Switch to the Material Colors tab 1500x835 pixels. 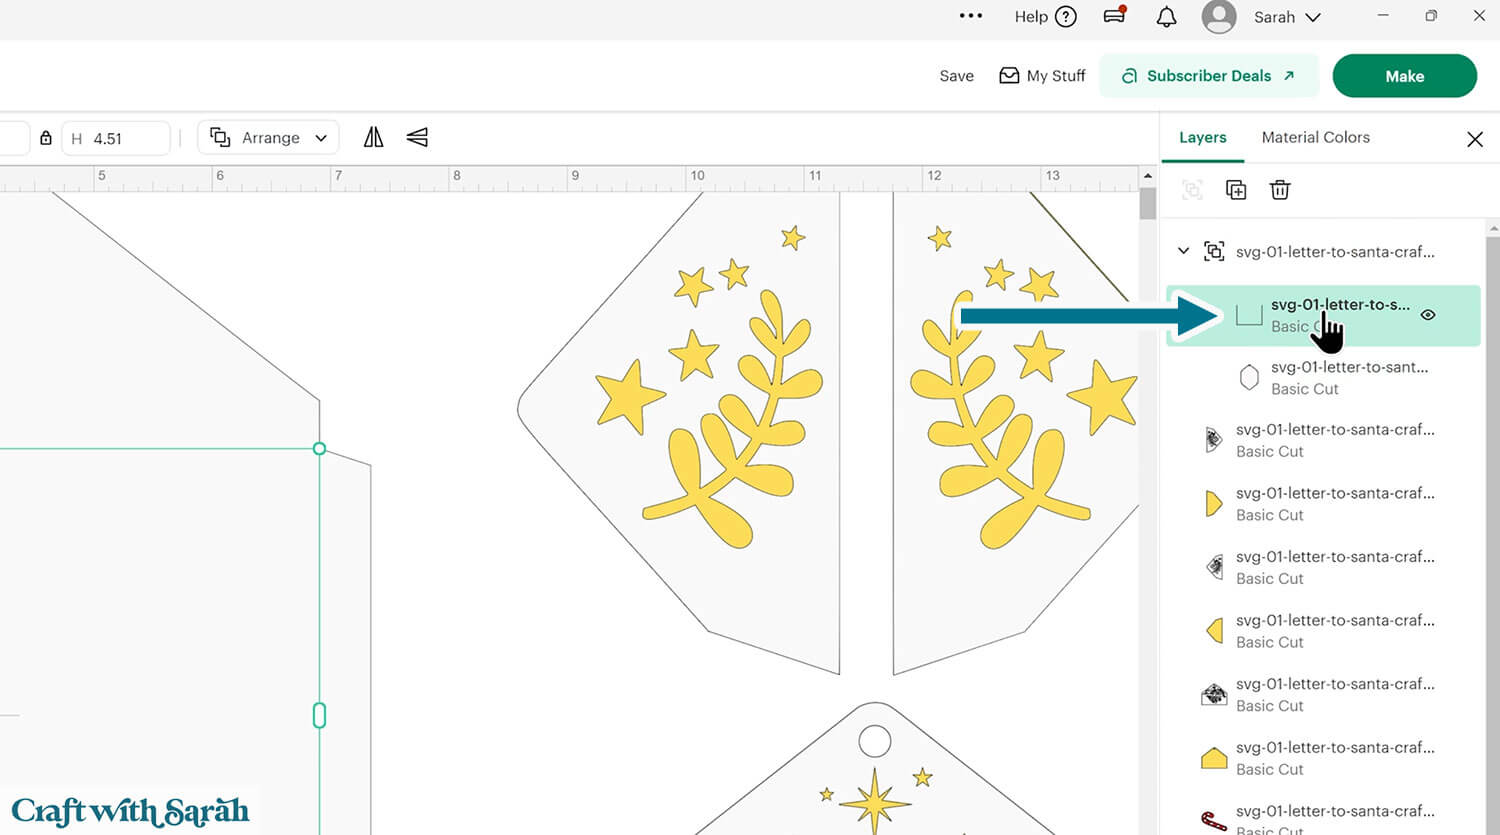point(1315,138)
